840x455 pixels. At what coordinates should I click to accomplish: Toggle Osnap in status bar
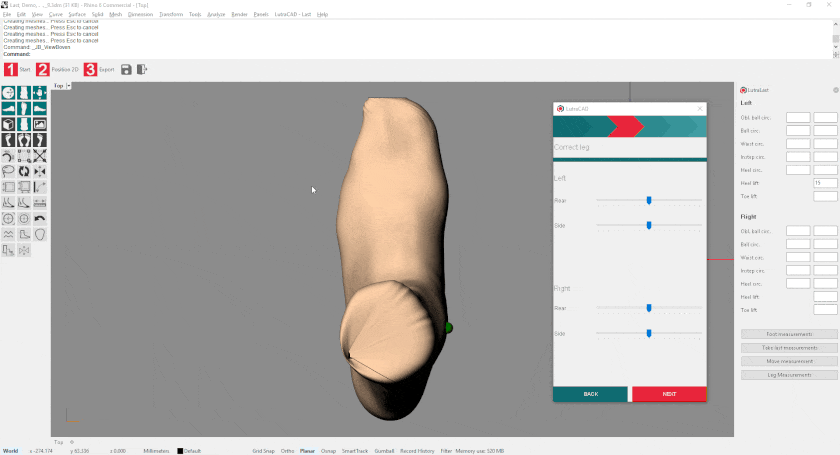pyautogui.click(x=328, y=451)
